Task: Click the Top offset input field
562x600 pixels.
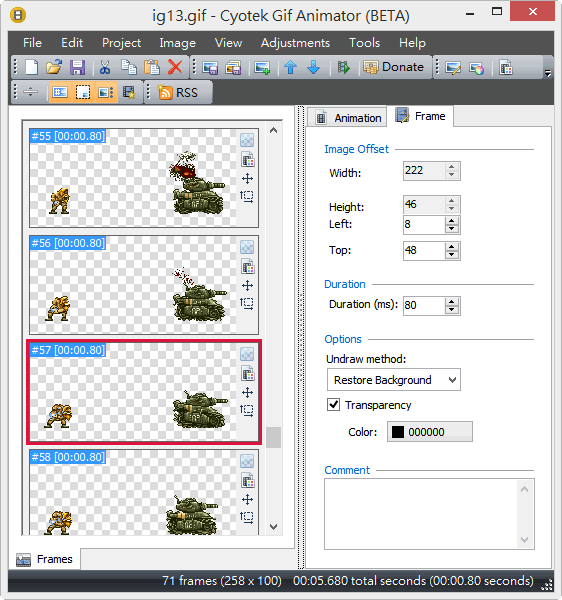Action: 424,251
